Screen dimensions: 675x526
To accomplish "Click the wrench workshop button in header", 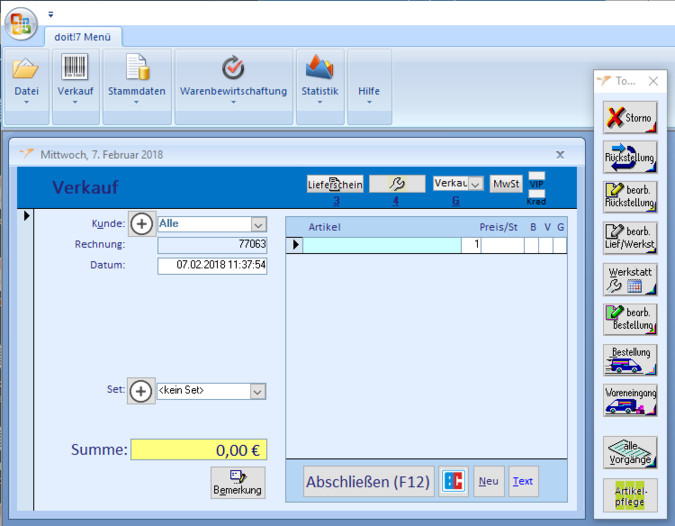I will click(x=397, y=184).
